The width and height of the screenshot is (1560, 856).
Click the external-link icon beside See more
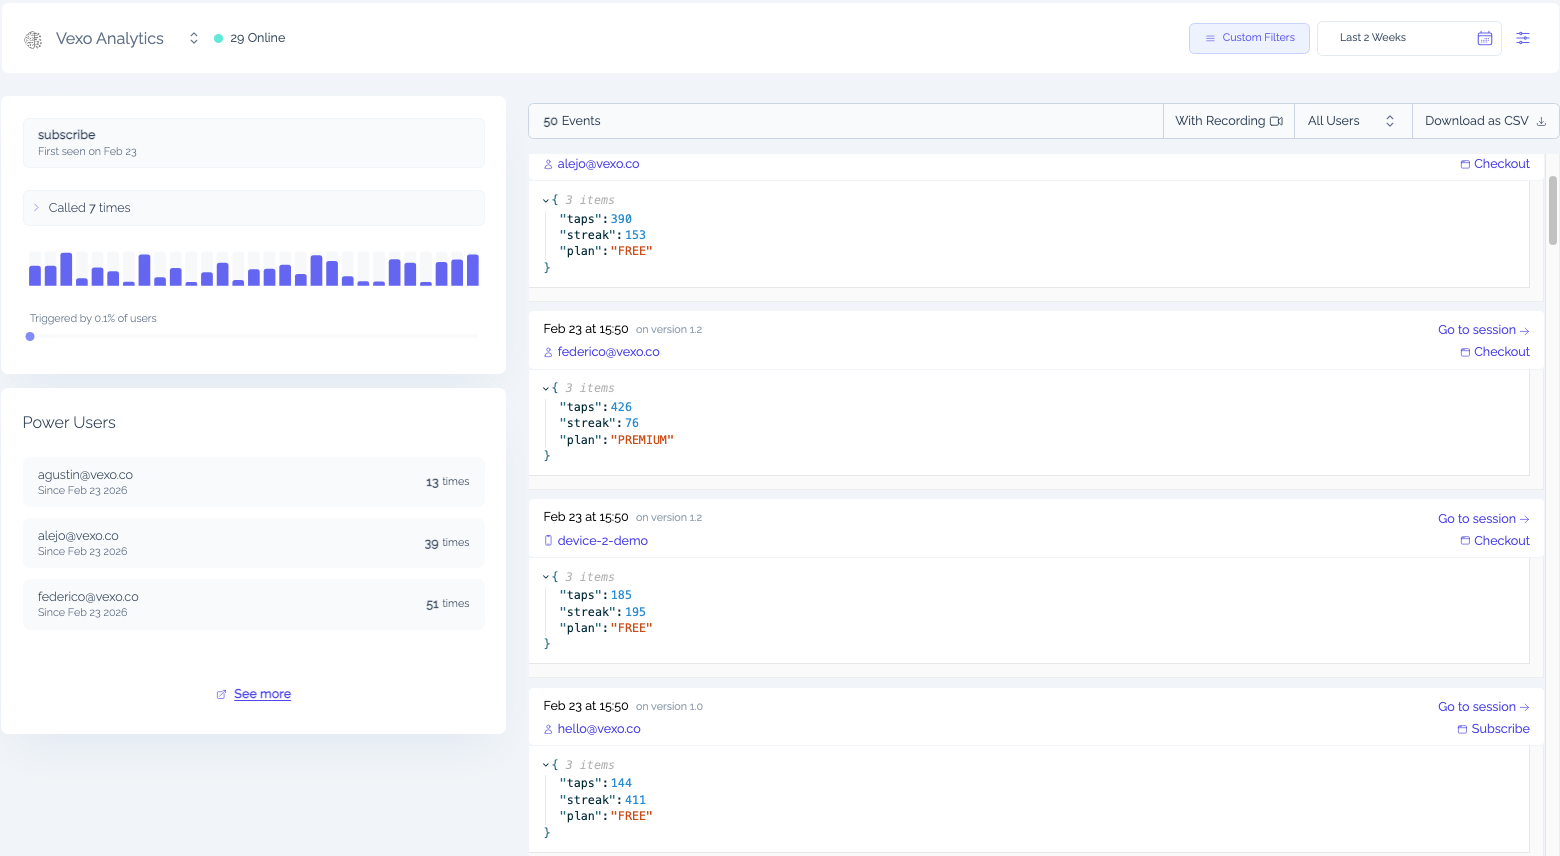(x=221, y=693)
